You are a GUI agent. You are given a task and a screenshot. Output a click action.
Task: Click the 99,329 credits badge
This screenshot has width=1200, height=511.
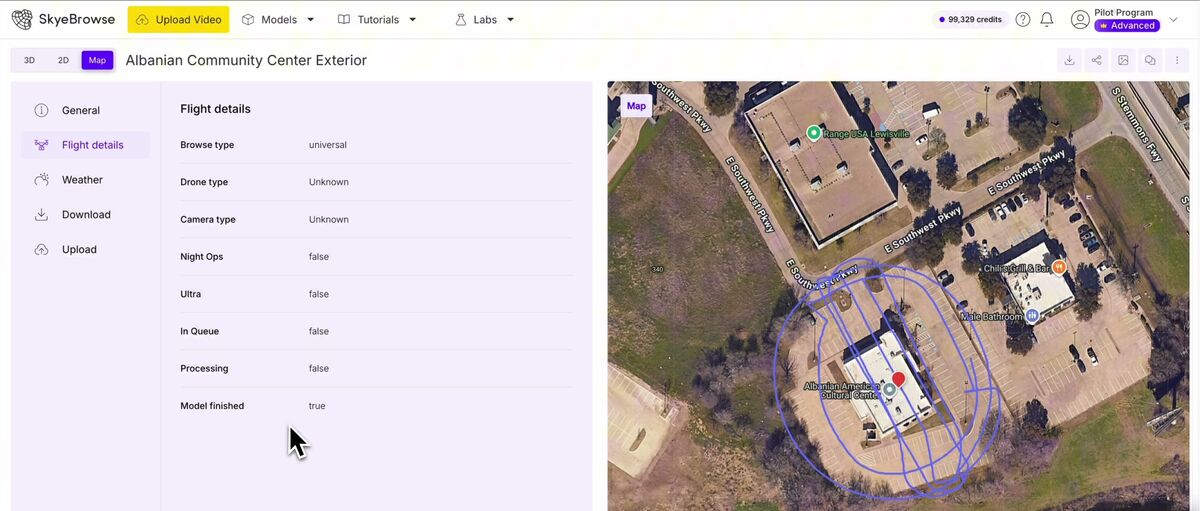click(971, 19)
